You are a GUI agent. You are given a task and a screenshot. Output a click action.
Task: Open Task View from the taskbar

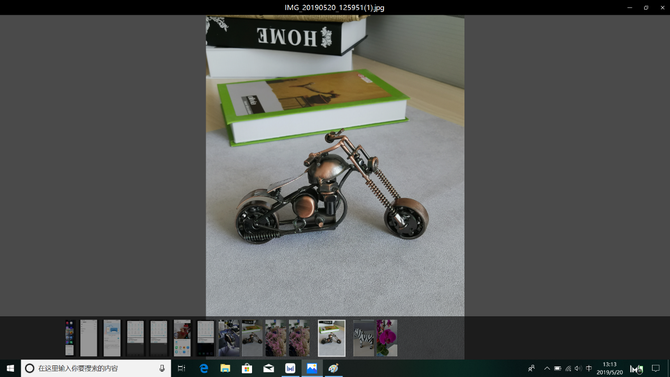(182, 368)
